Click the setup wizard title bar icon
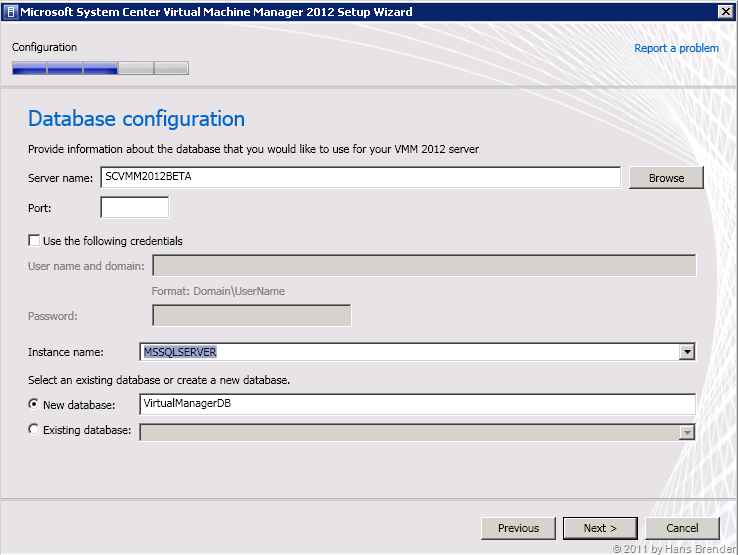Viewport: 738px width, 555px height. (x=10, y=12)
